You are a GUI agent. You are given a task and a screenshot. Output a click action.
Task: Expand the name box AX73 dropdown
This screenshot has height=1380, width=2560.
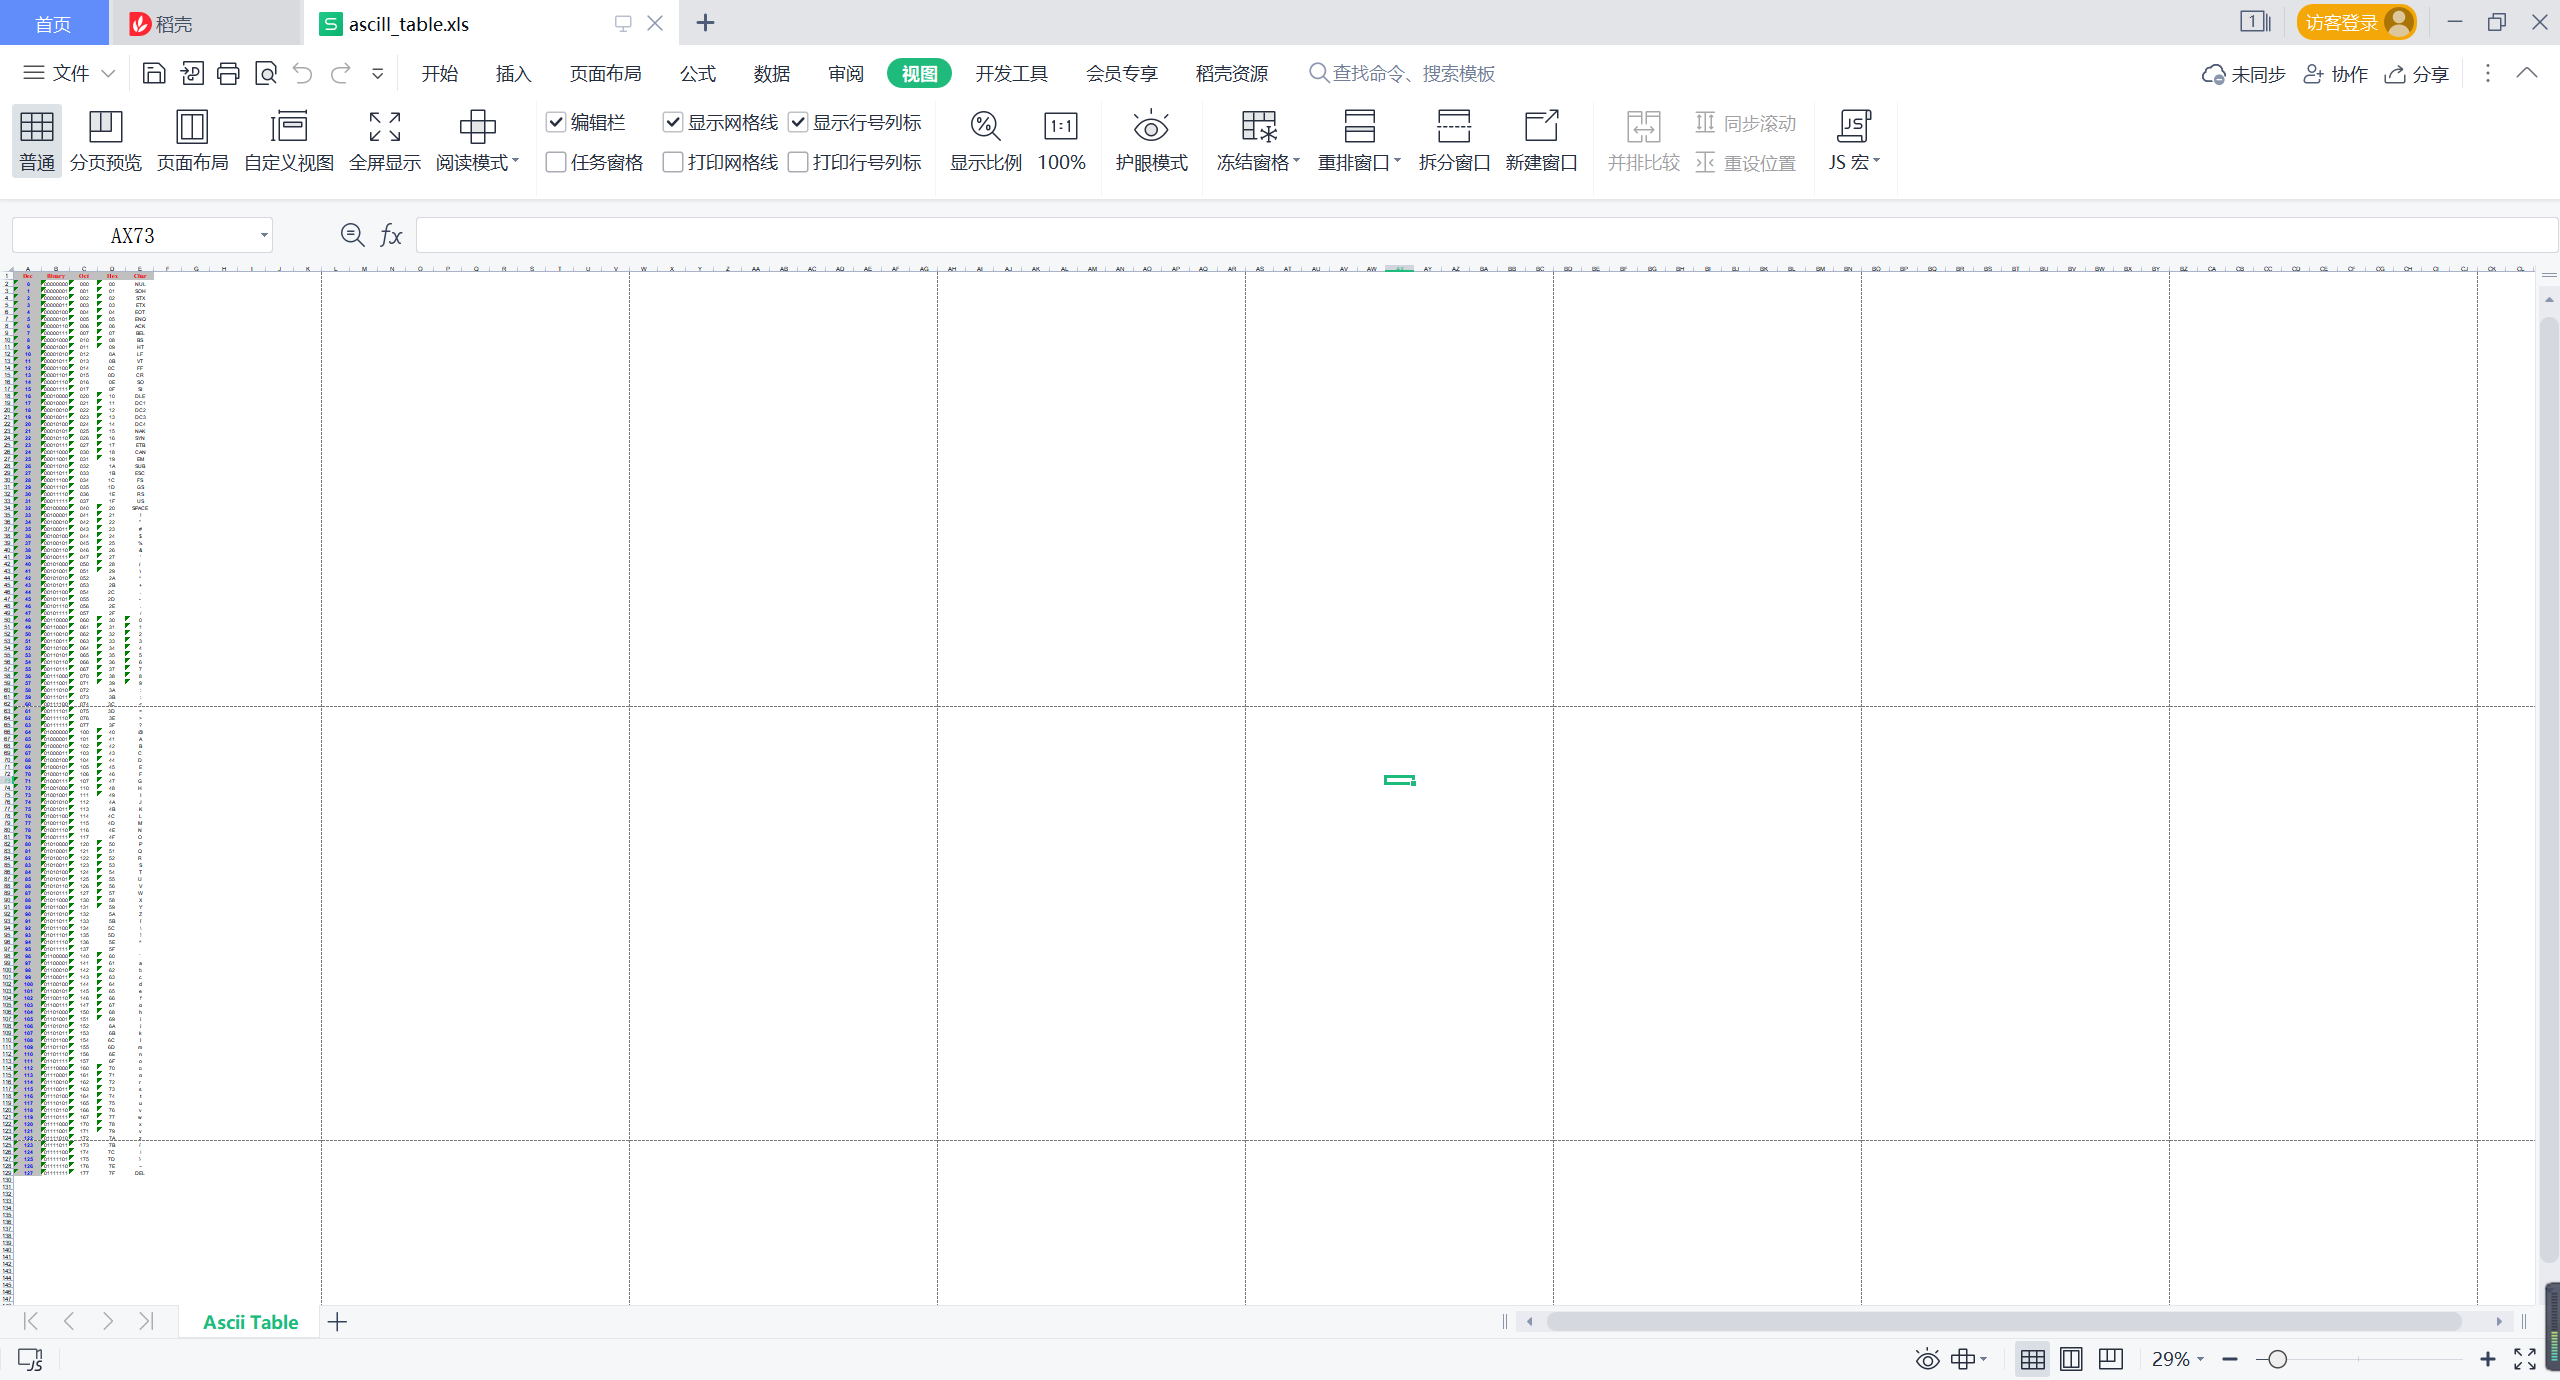click(x=264, y=236)
